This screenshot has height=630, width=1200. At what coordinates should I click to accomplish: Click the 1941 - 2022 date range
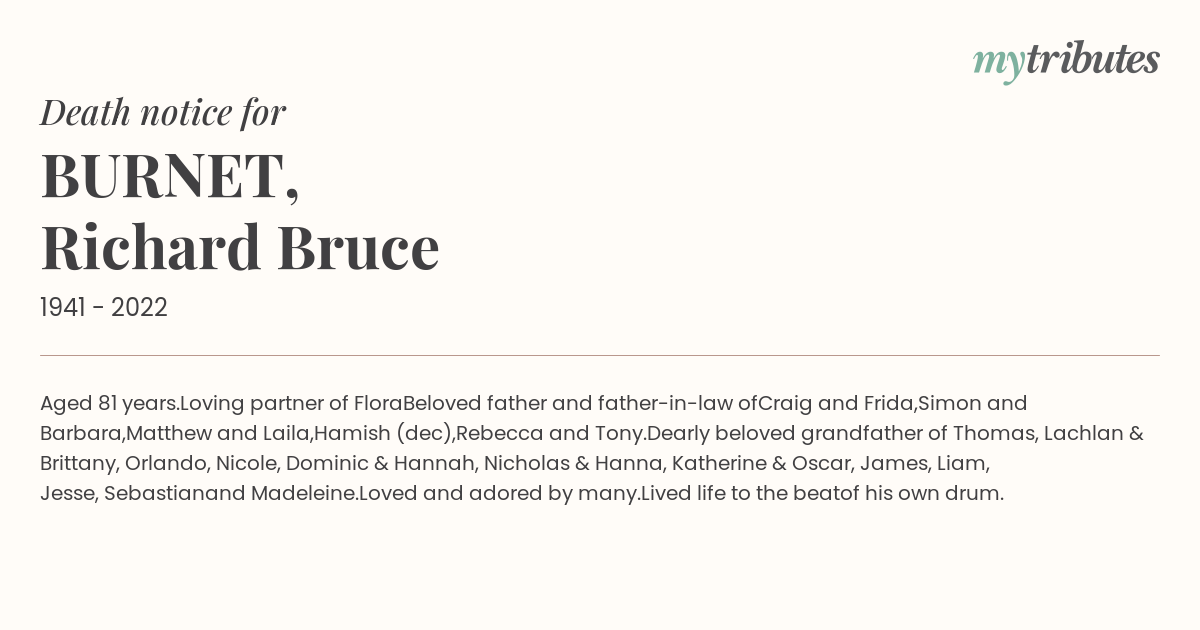click(104, 307)
